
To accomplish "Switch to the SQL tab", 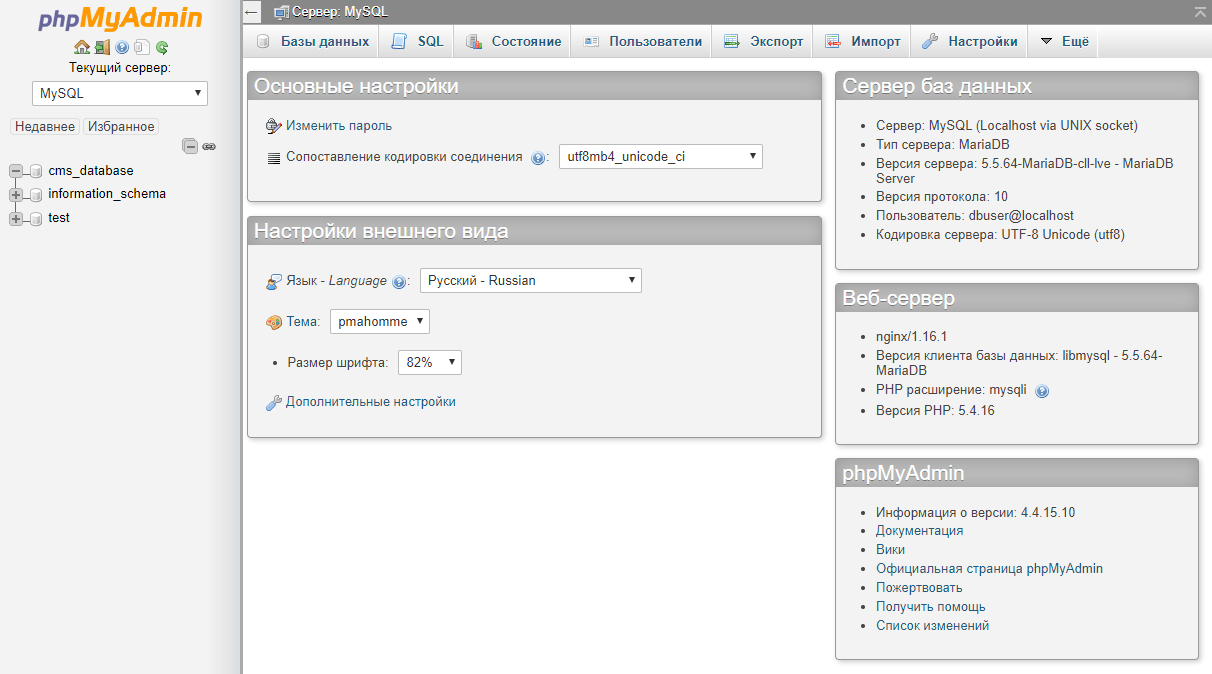I will click(418, 42).
